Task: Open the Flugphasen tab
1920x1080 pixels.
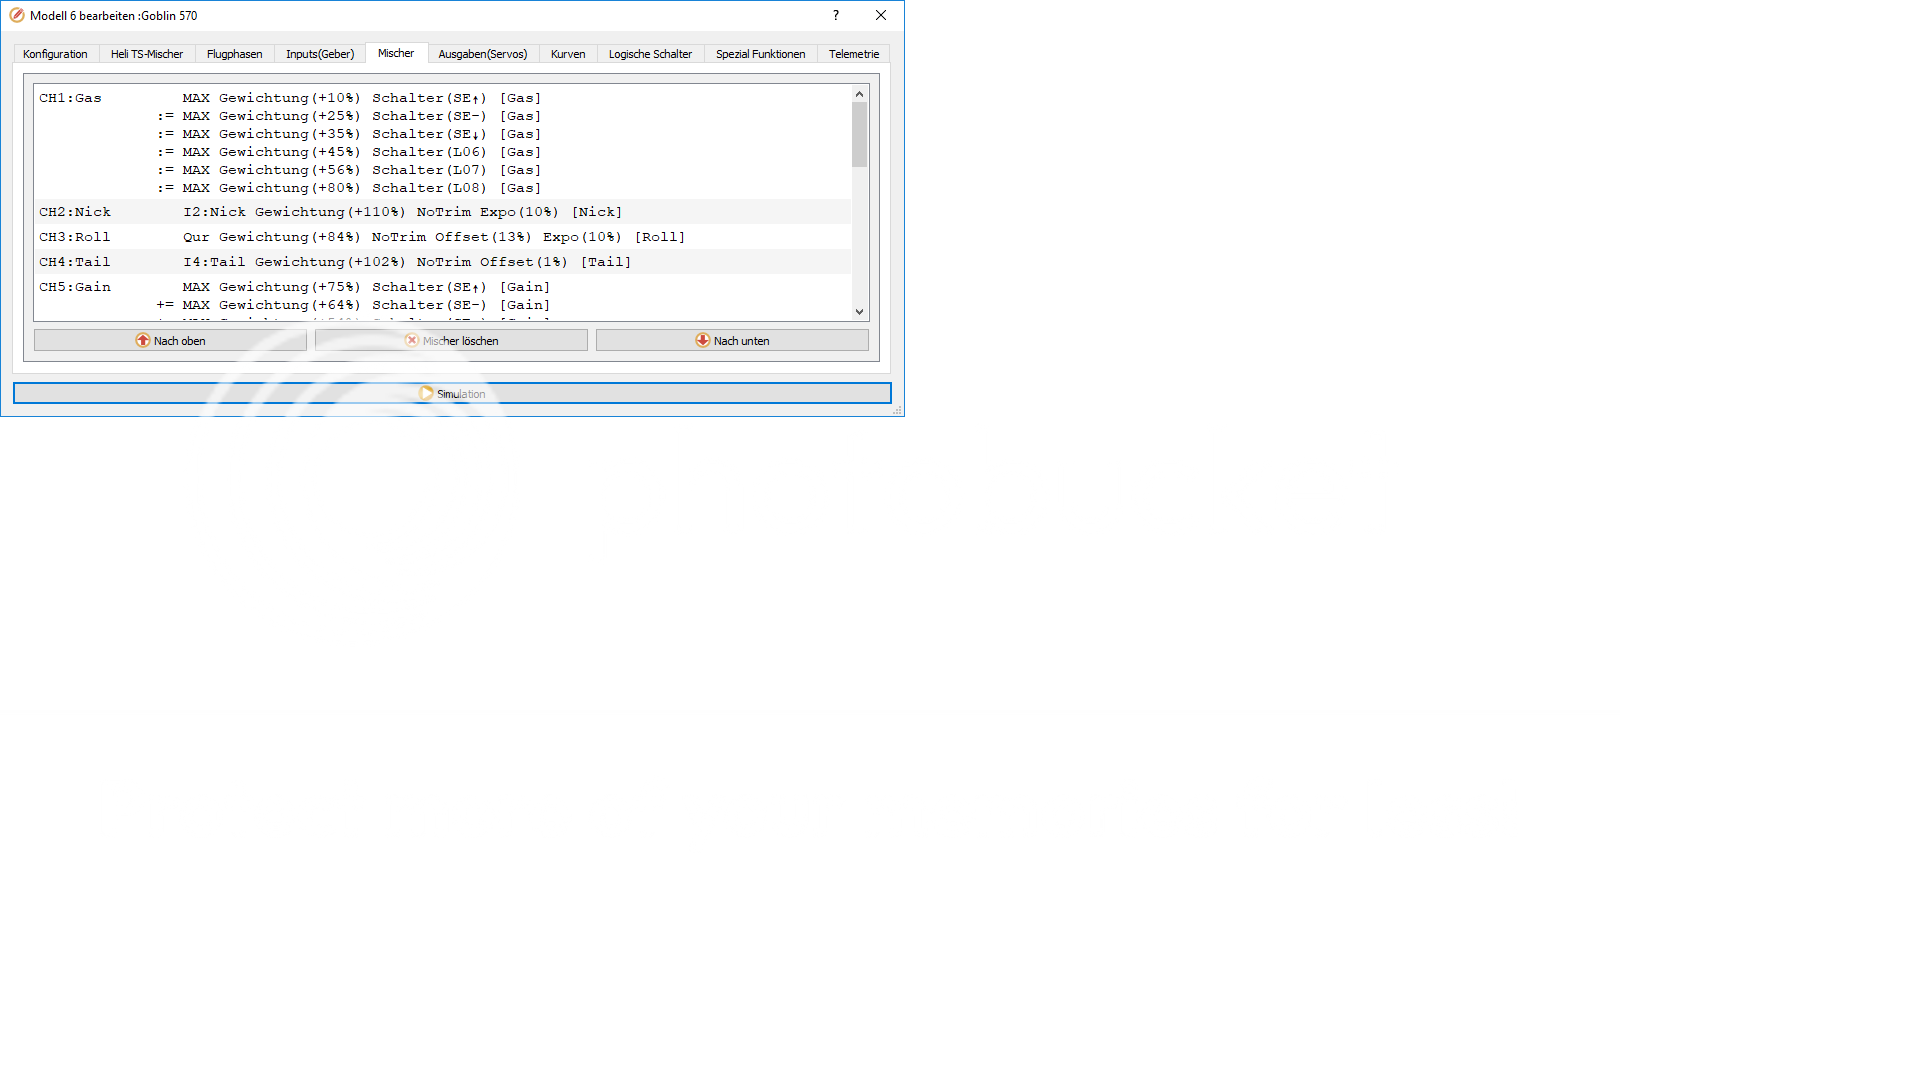Action: pyautogui.click(x=234, y=54)
